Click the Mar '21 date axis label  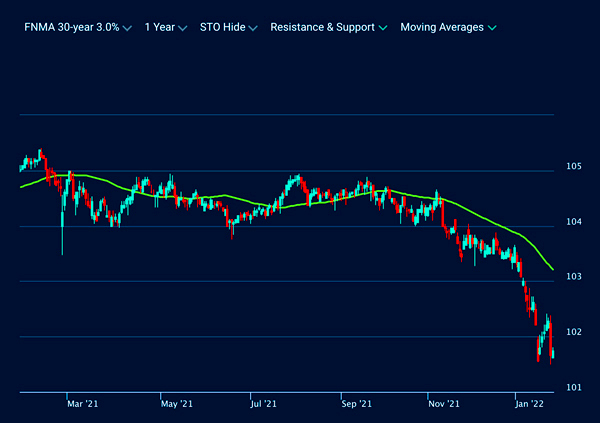[x=82, y=404]
